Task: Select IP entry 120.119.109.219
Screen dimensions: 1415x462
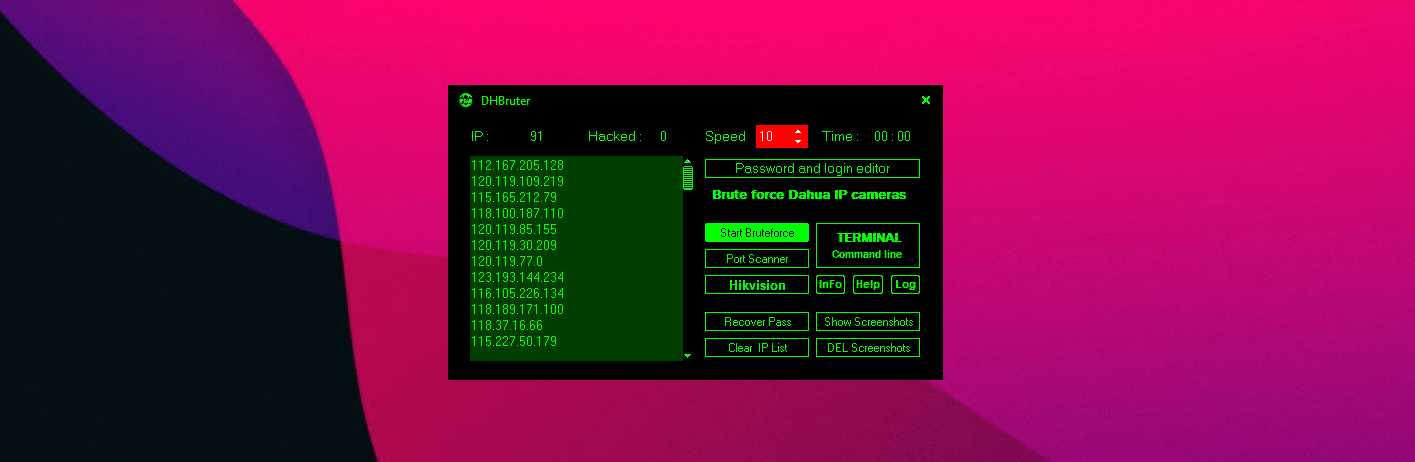Action: (x=517, y=181)
